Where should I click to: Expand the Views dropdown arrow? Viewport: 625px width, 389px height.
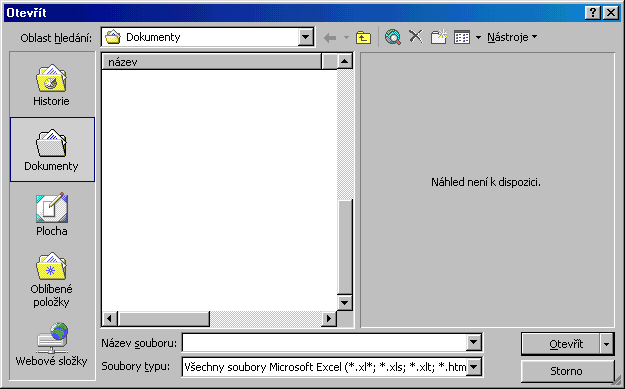tap(478, 37)
